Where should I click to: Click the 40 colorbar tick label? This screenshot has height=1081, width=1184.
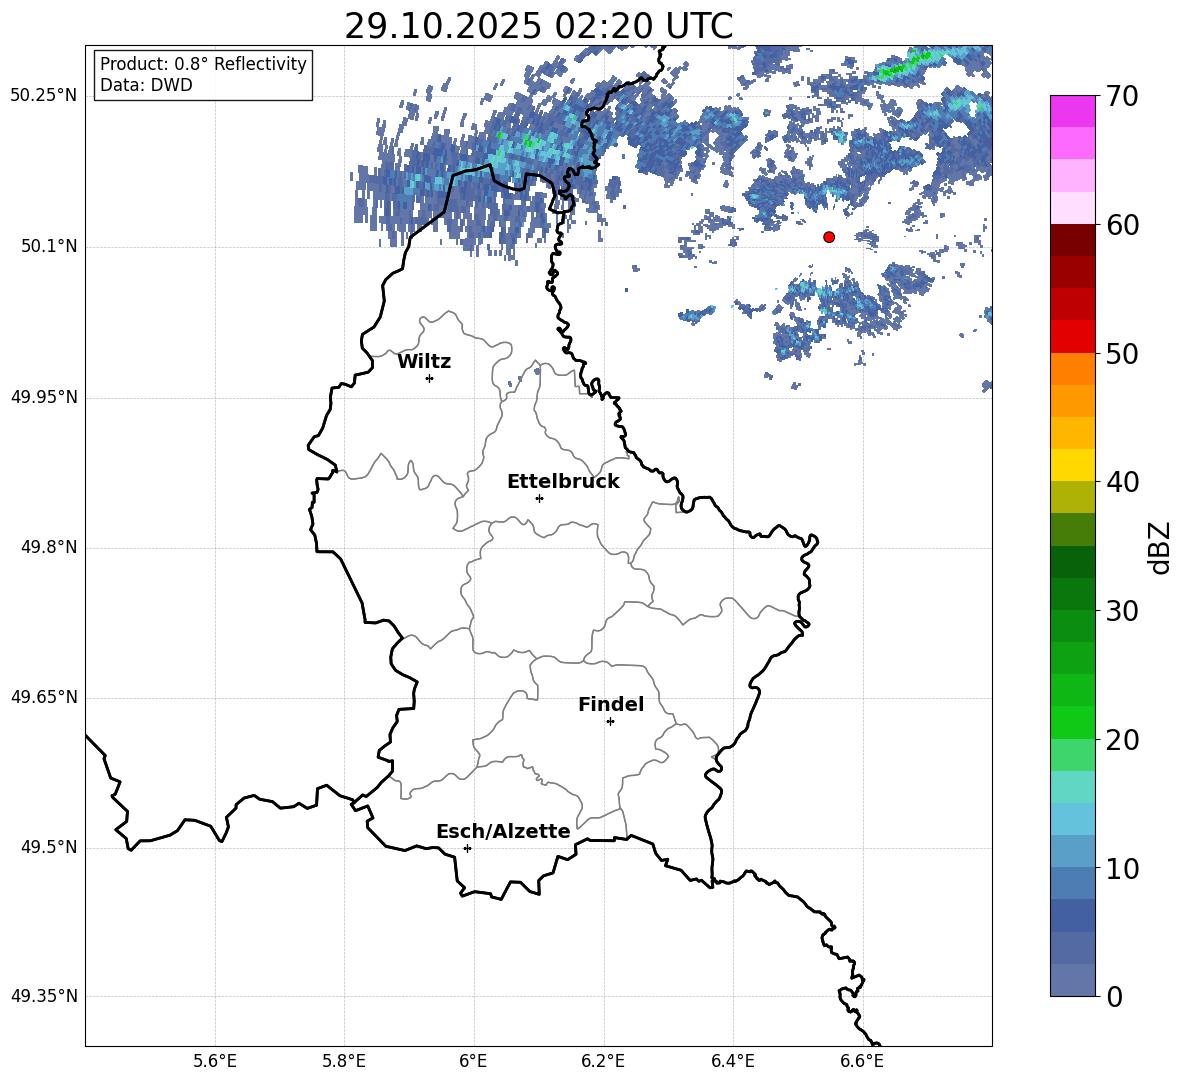click(x=1122, y=482)
